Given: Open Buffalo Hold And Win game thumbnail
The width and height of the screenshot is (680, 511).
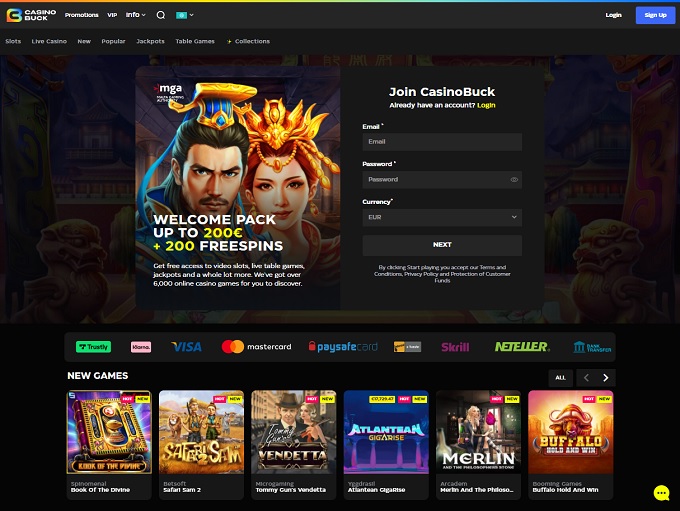Looking at the screenshot, I should tap(571, 431).
